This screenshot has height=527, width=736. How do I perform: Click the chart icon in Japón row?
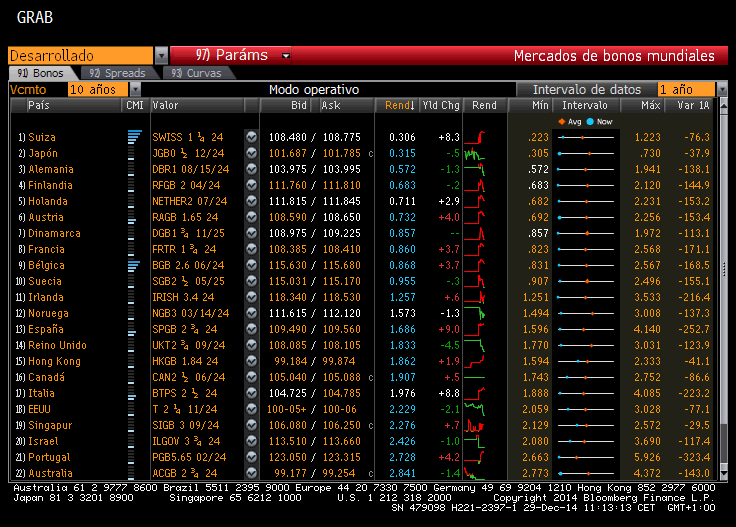coord(252,153)
